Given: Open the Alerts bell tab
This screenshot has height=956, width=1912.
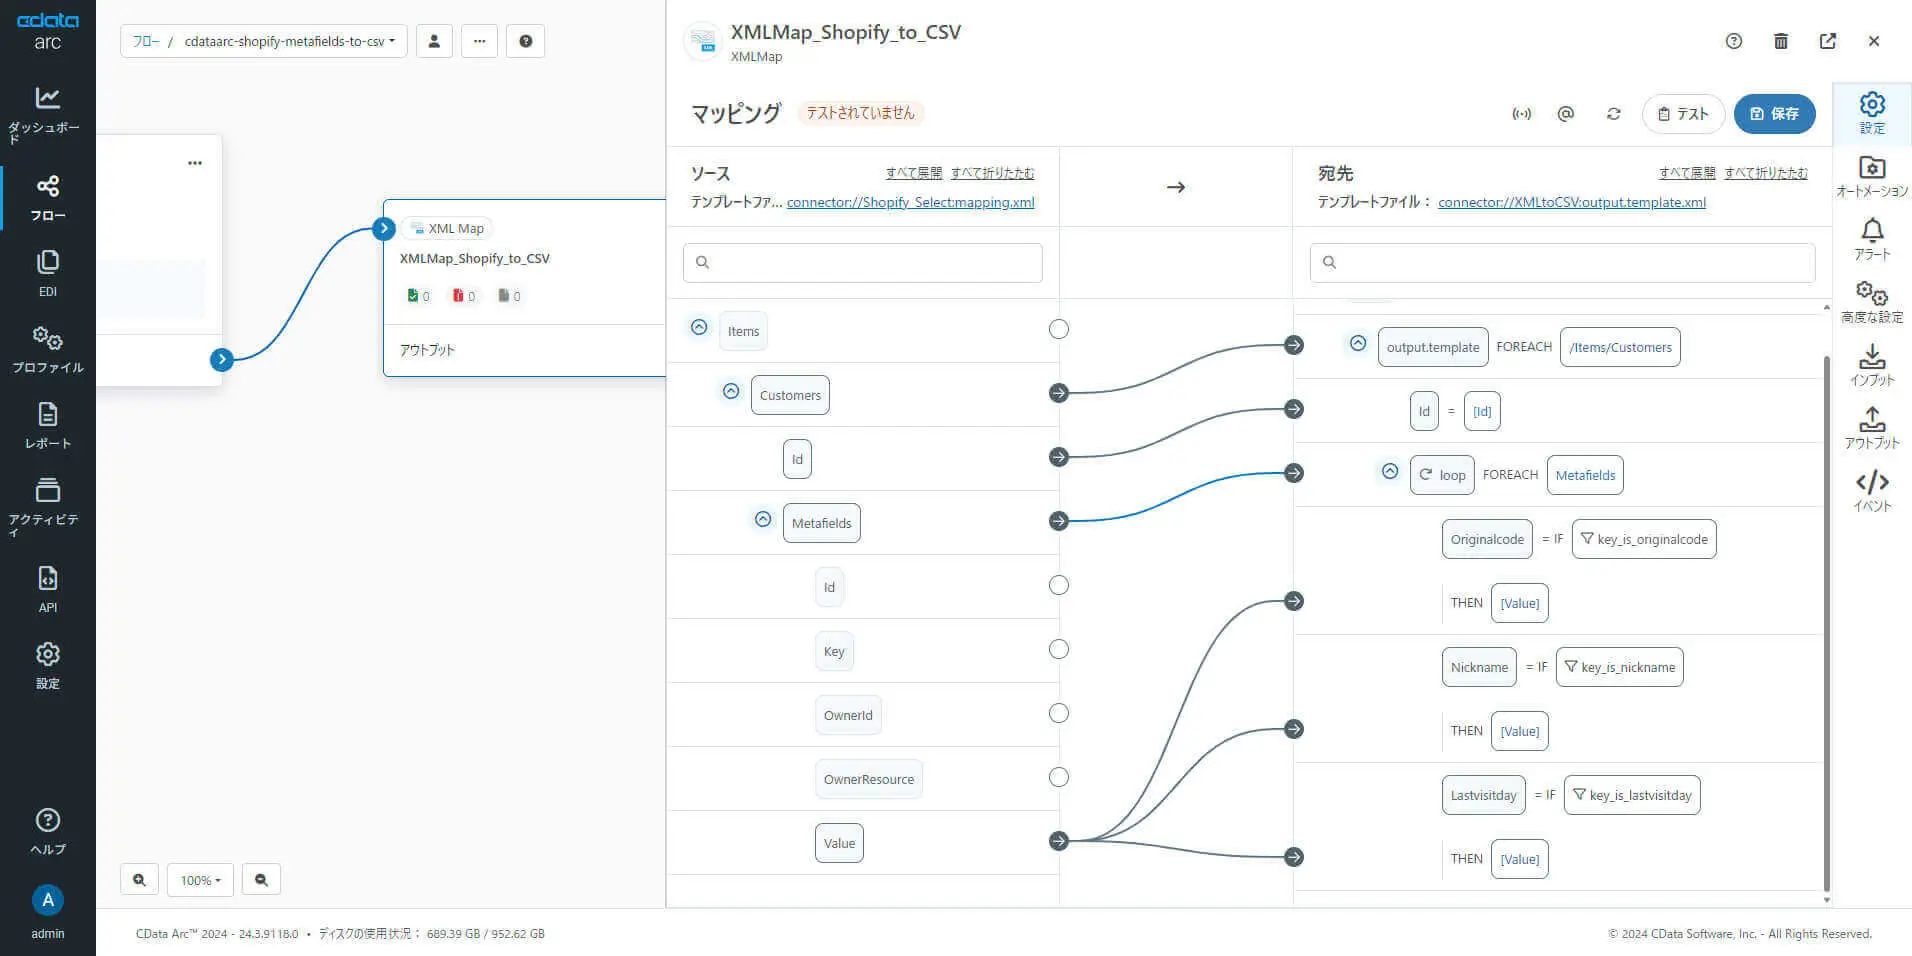Looking at the screenshot, I should pos(1871,240).
